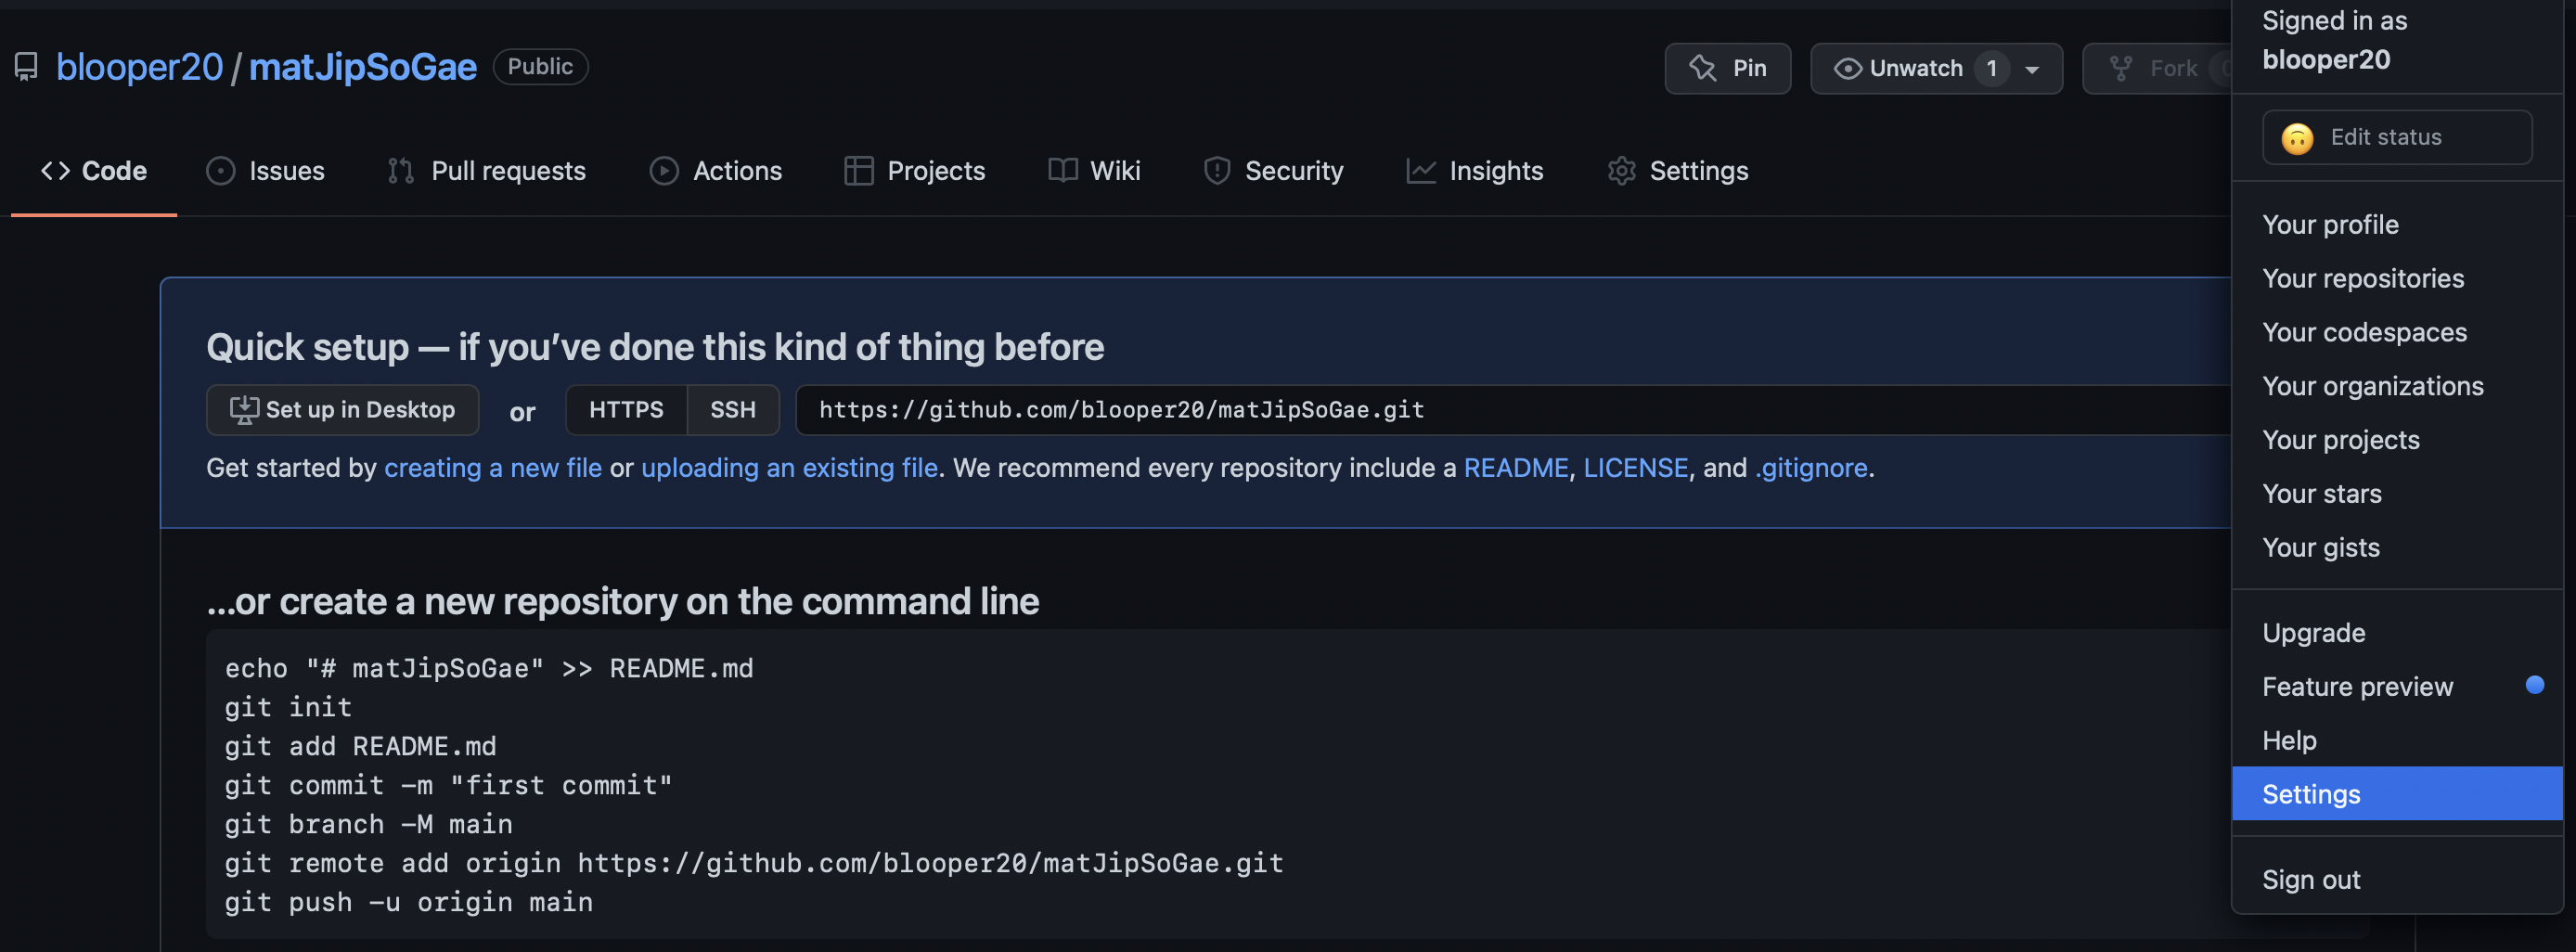
Task: Click the Security shield icon
Action: click(1216, 171)
